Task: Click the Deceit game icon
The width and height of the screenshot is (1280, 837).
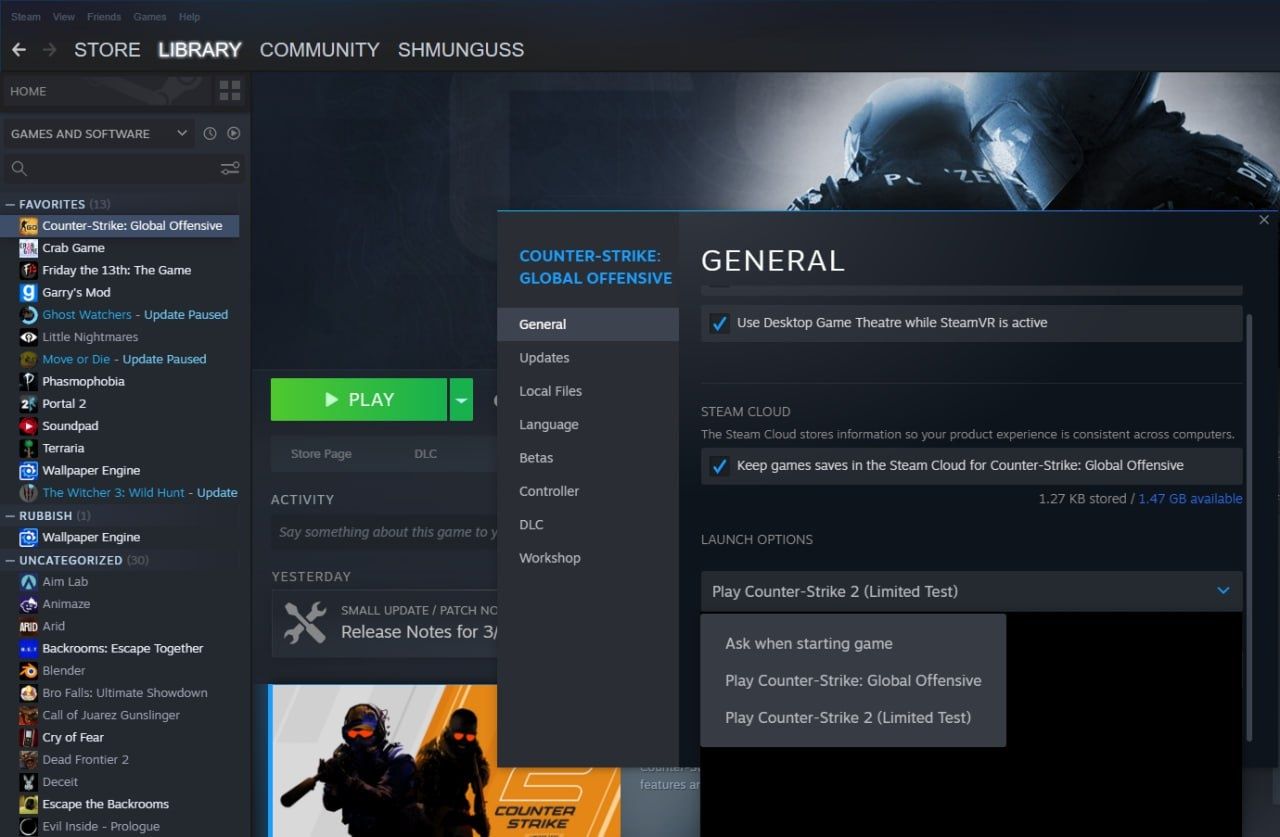Action: click(28, 782)
